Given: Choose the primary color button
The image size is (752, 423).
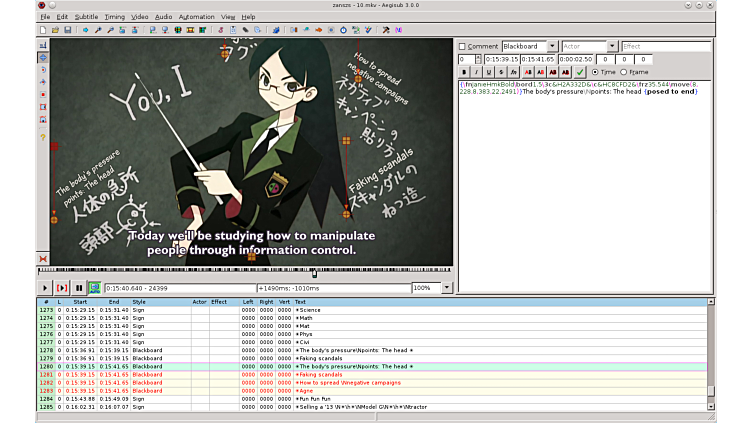Looking at the screenshot, I should [x=527, y=72].
